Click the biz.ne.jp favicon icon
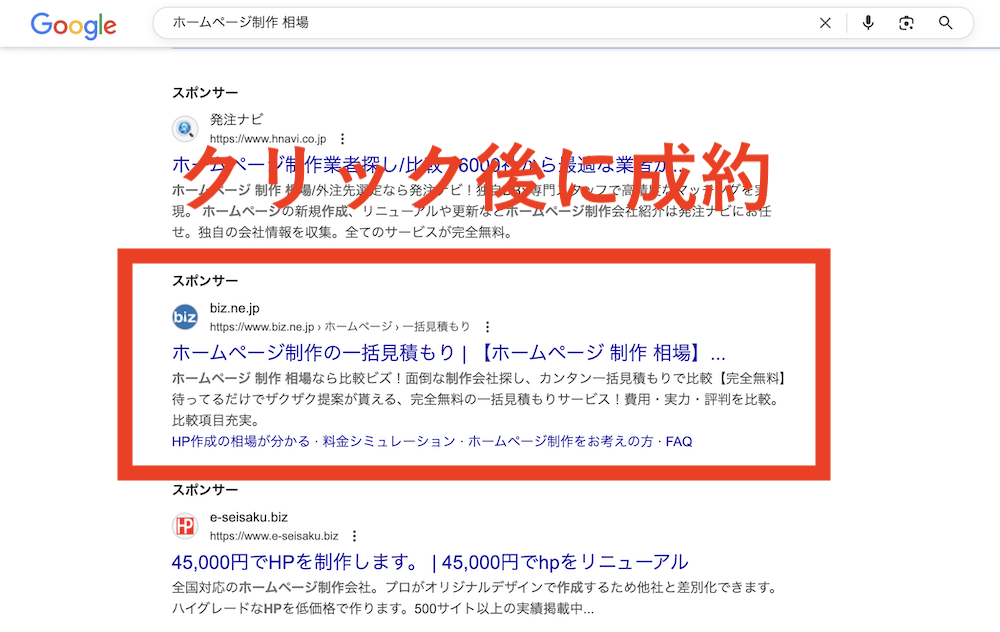 185,317
